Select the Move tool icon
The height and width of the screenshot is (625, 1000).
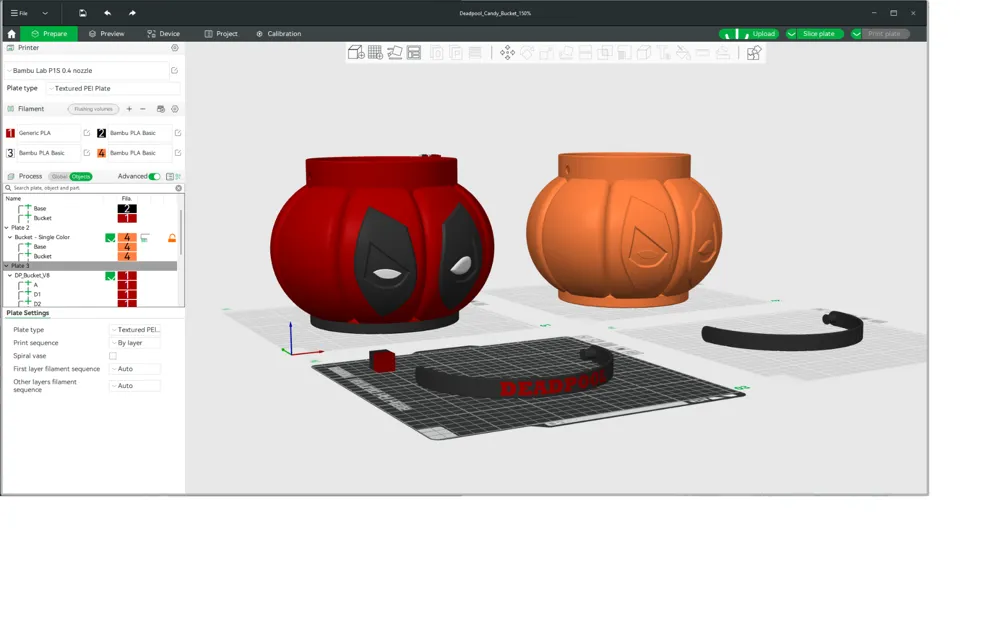[507, 53]
